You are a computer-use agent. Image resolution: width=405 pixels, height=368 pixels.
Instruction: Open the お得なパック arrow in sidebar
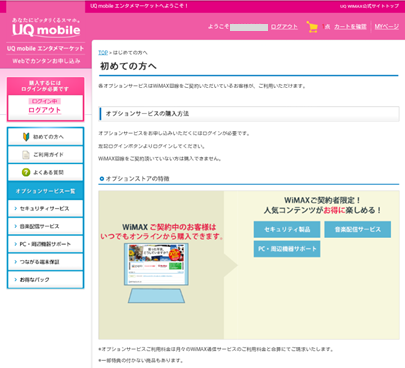tap(15, 279)
